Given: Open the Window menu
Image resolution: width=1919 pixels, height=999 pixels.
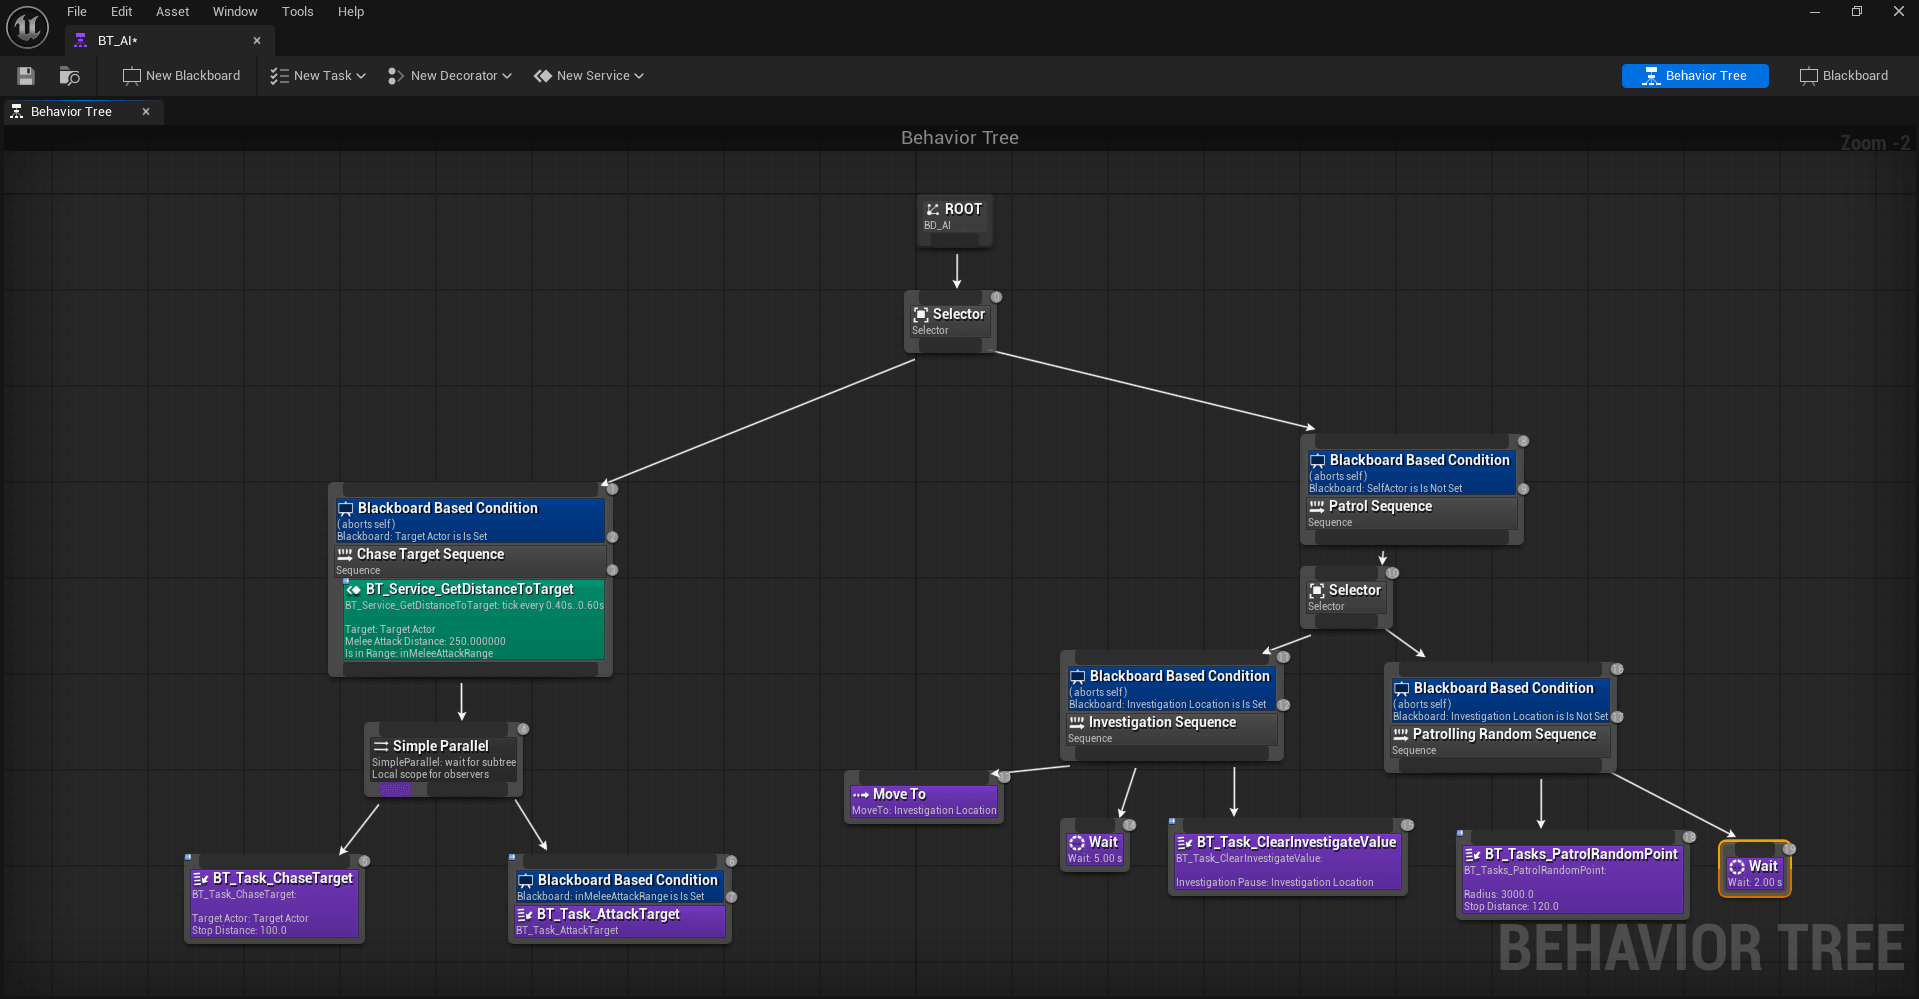Looking at the screenshot, I should (235, 12).
